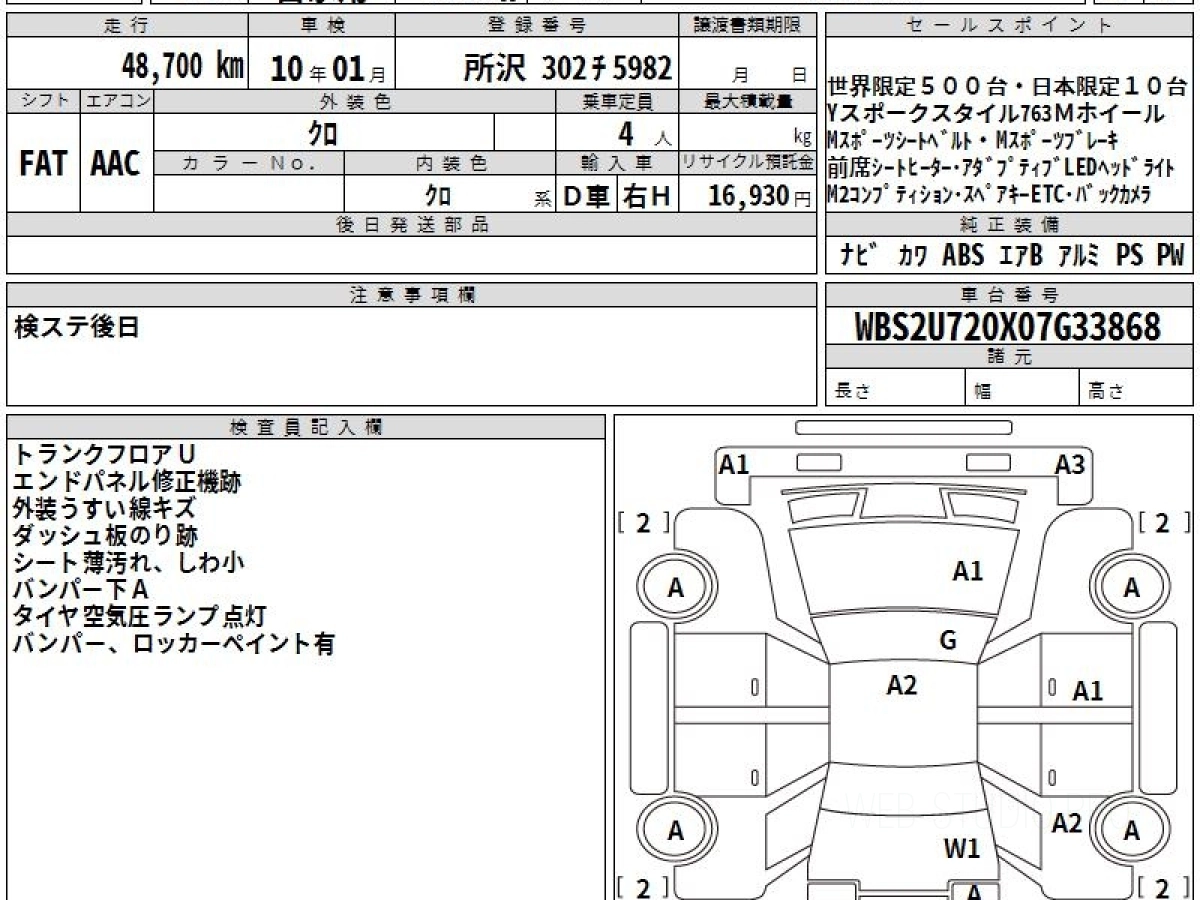Select the AAC air conditioner cell
This screenshot has width=1200, height=900.
(116, 164)
